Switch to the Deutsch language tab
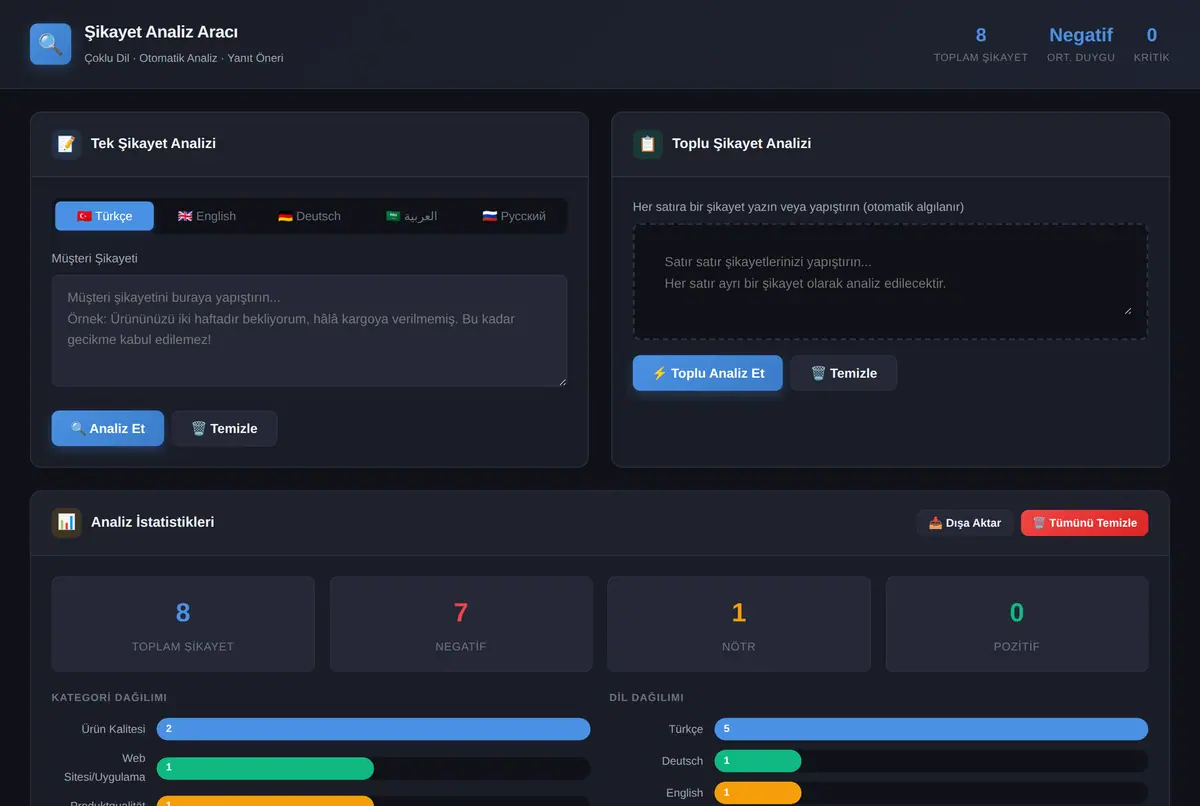The width and height of the screenshot is (1200, 806). [309, 216]
